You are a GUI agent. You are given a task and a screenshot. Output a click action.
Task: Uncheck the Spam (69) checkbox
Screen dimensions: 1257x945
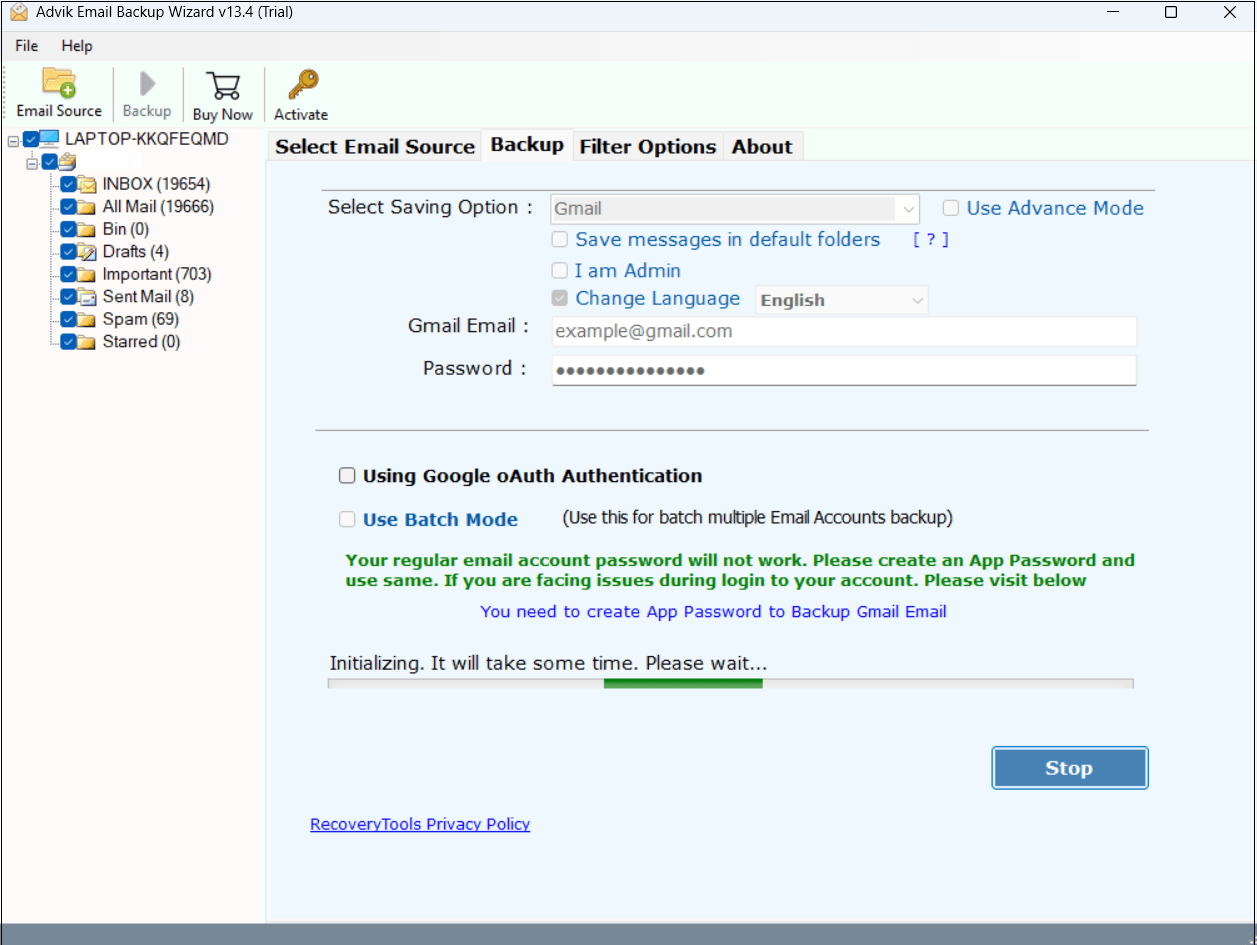pyautogui.click(x=68, y=319)
